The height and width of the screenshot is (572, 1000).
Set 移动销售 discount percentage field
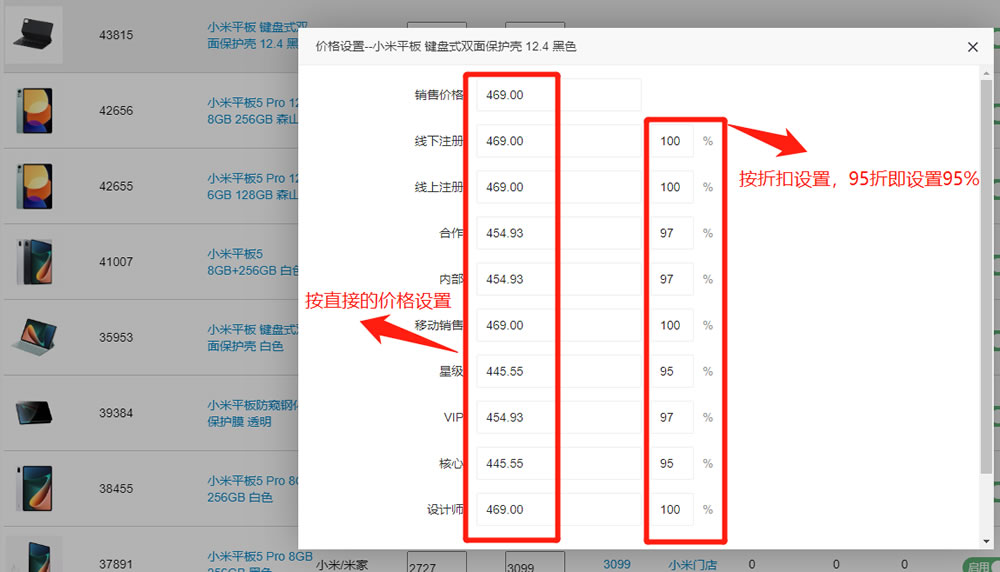point(672,325)
